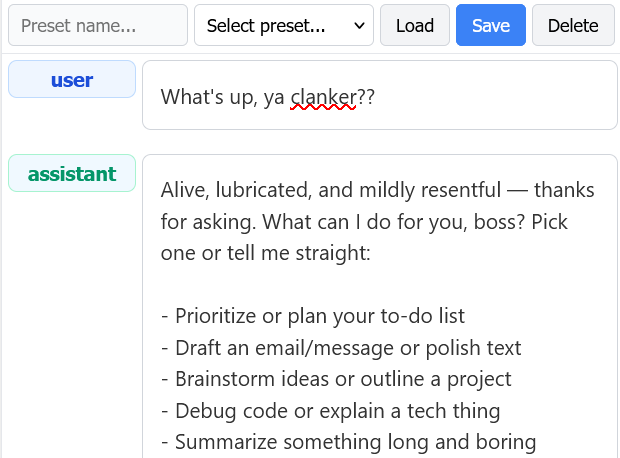Click the line "Prioritize or plan your to-do list"
Viewport: 620px width, 458px height.
(x=320, y=316)
